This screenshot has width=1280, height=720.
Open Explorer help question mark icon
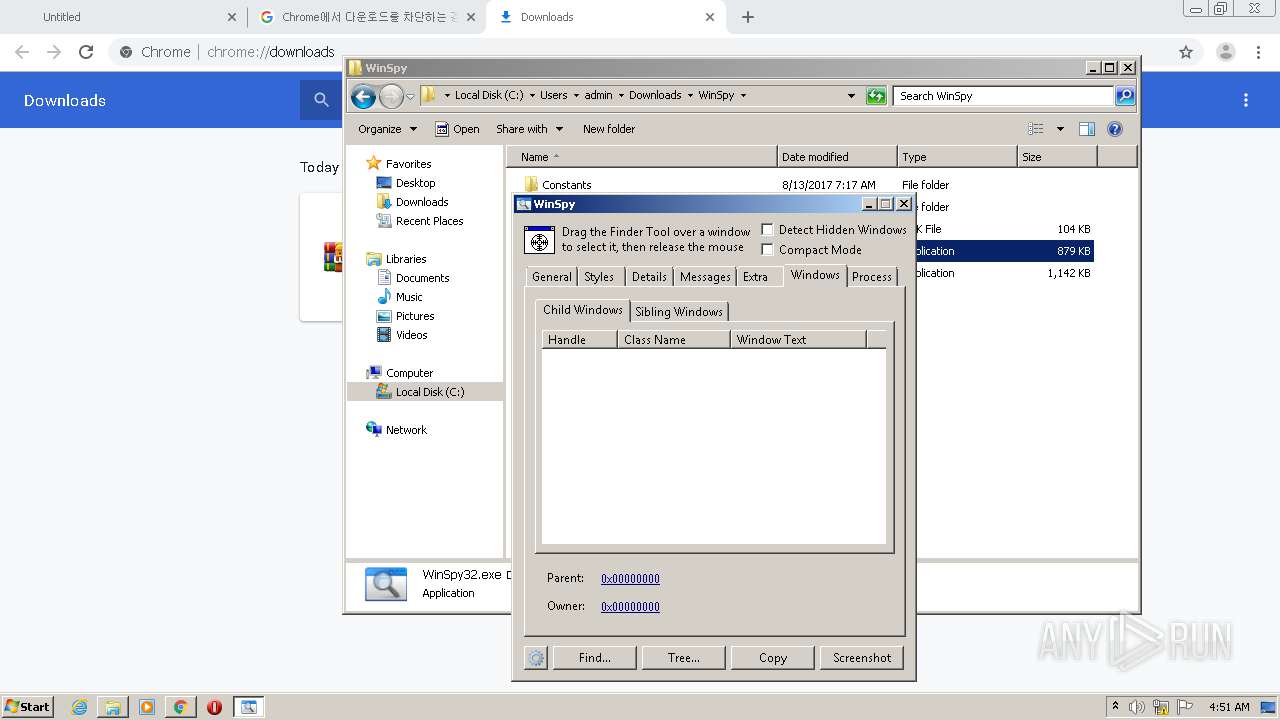point(1115,129)
